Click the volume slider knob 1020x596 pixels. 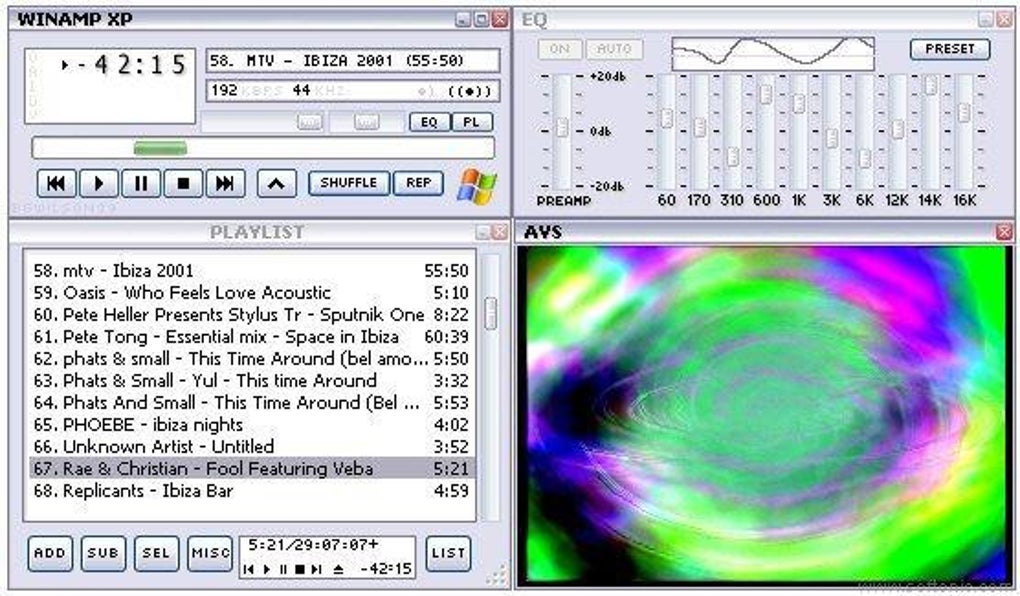(x=310, y=122)
